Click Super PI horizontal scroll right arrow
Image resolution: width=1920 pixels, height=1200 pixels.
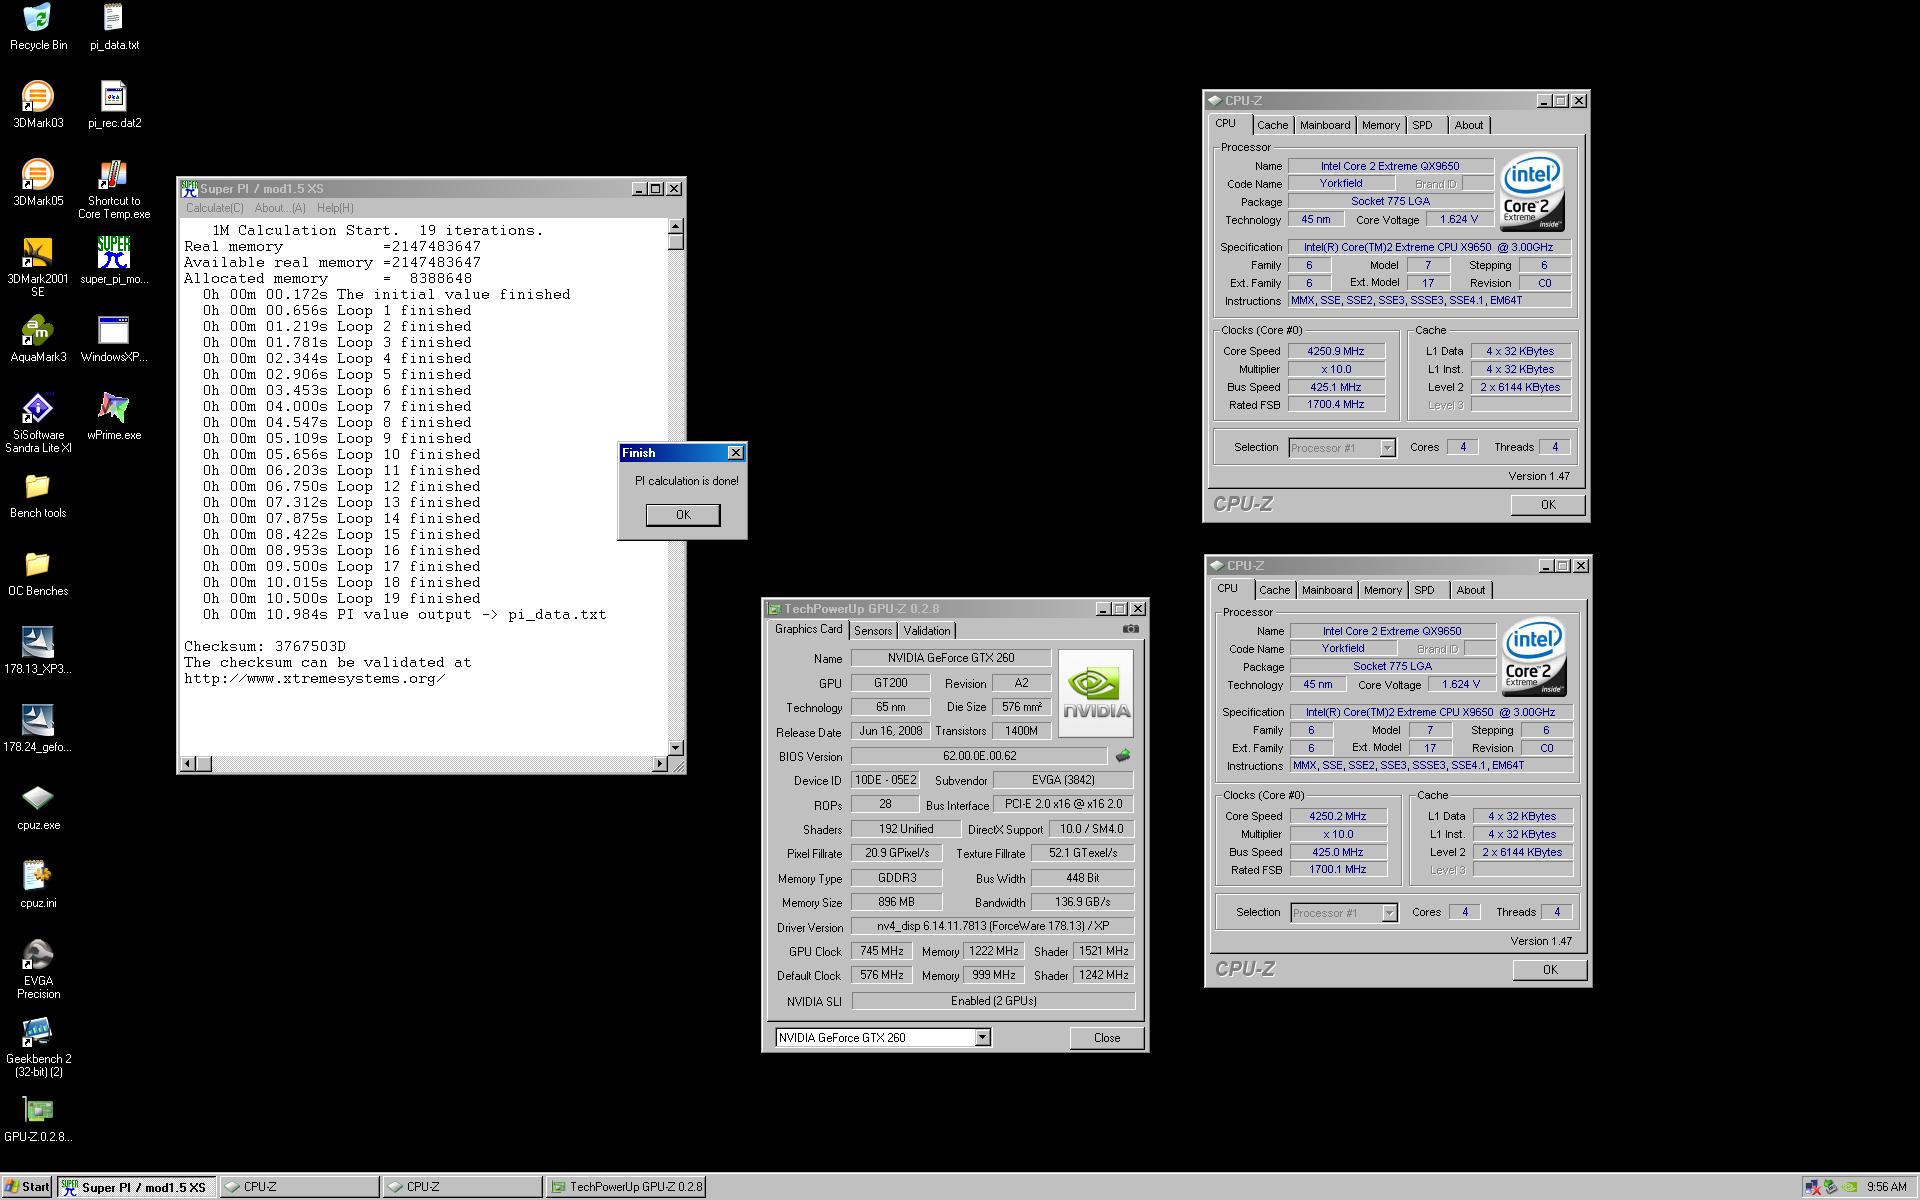tap(659, 764)
